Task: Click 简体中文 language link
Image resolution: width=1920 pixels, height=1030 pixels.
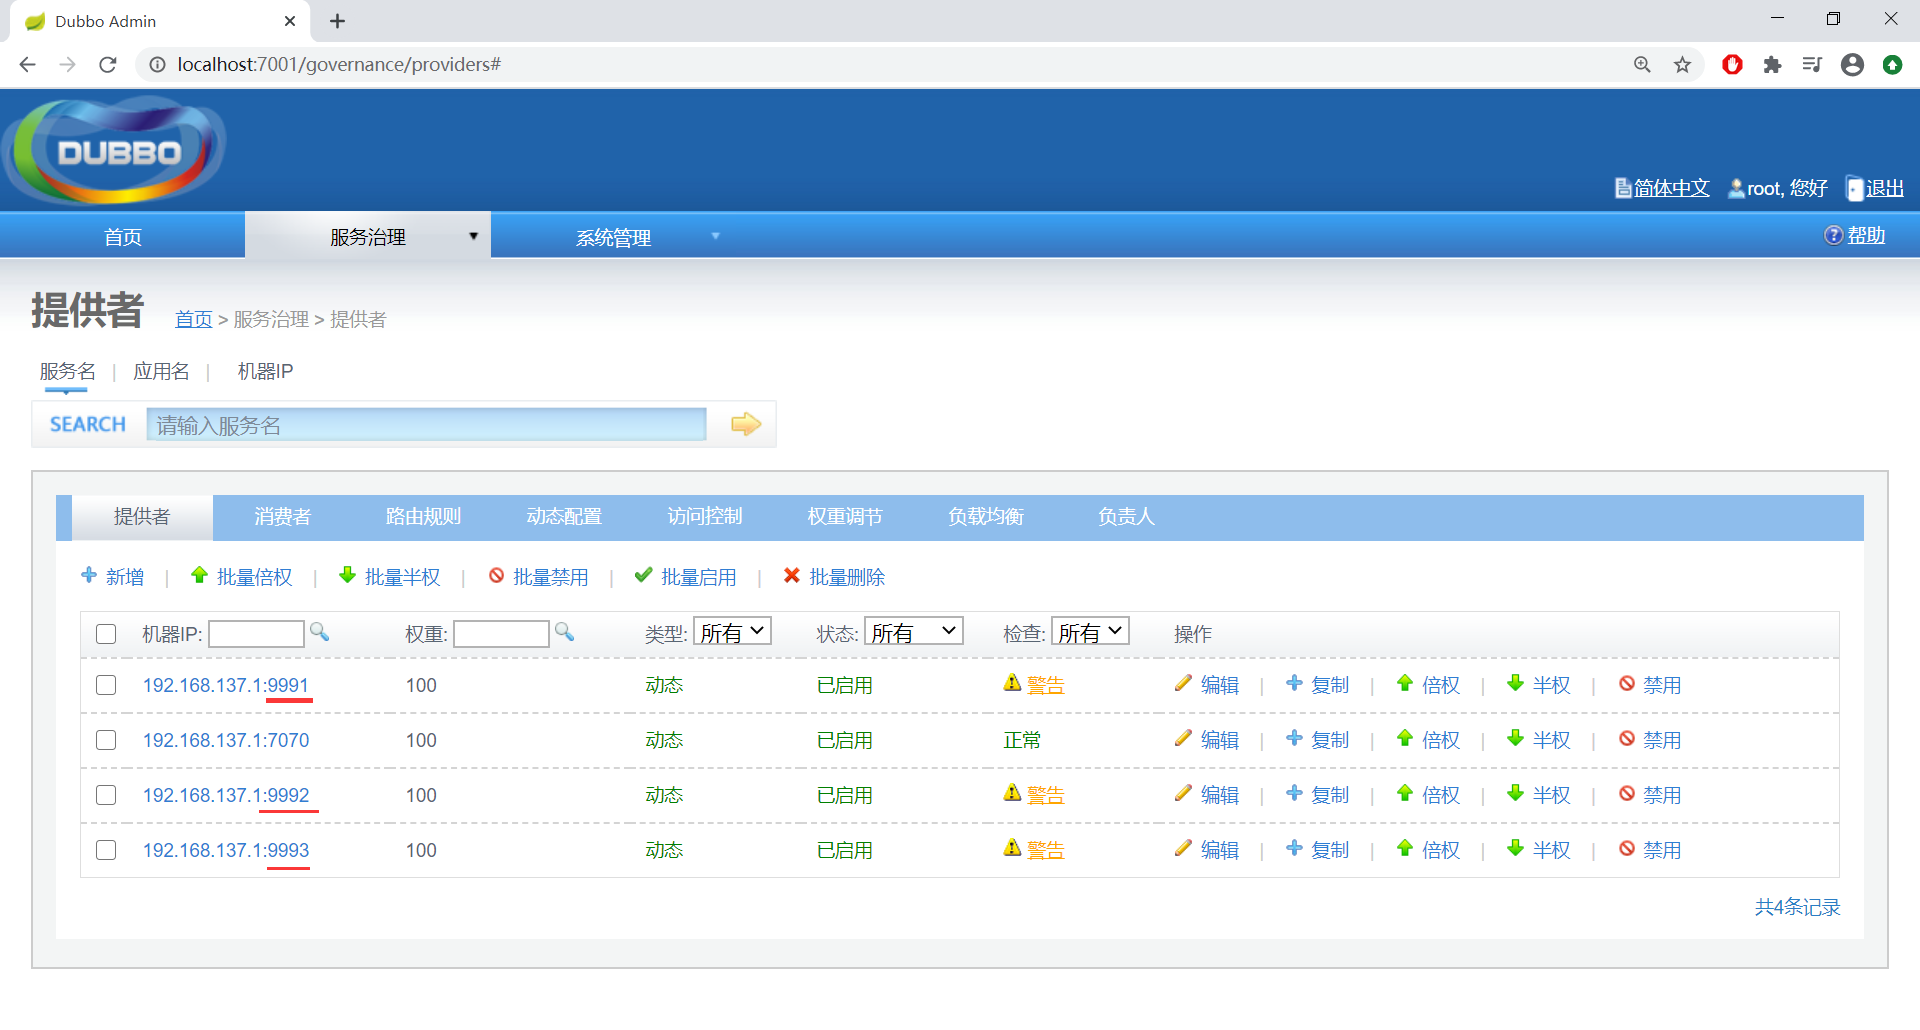Action: (x=1671, y=188)
